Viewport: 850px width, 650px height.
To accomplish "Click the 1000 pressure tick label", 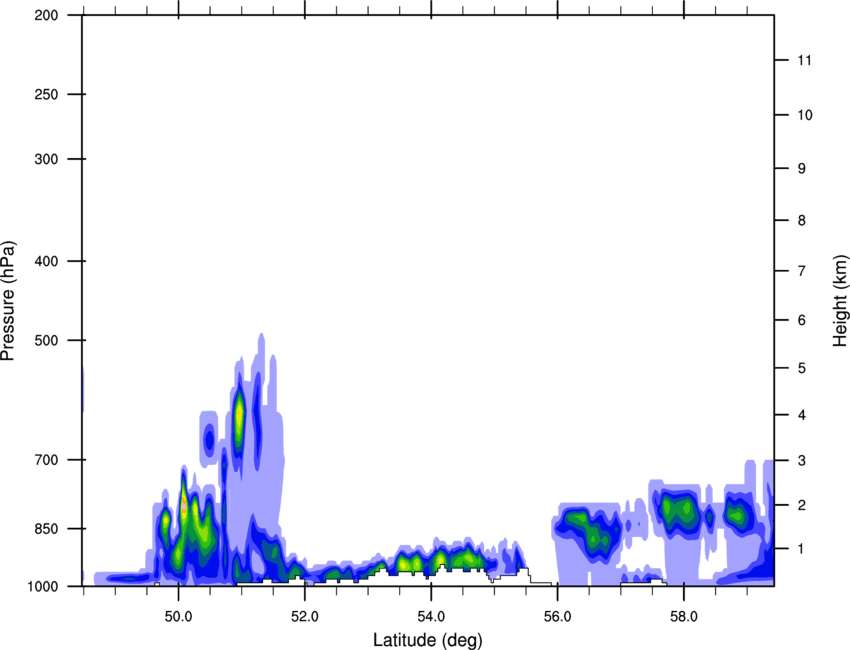I will [42, 586].
